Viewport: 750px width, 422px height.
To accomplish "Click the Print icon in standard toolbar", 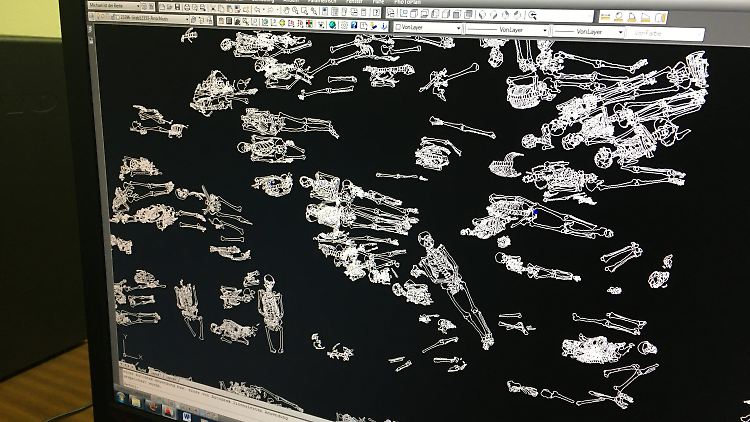I will [x=187, y=8].
